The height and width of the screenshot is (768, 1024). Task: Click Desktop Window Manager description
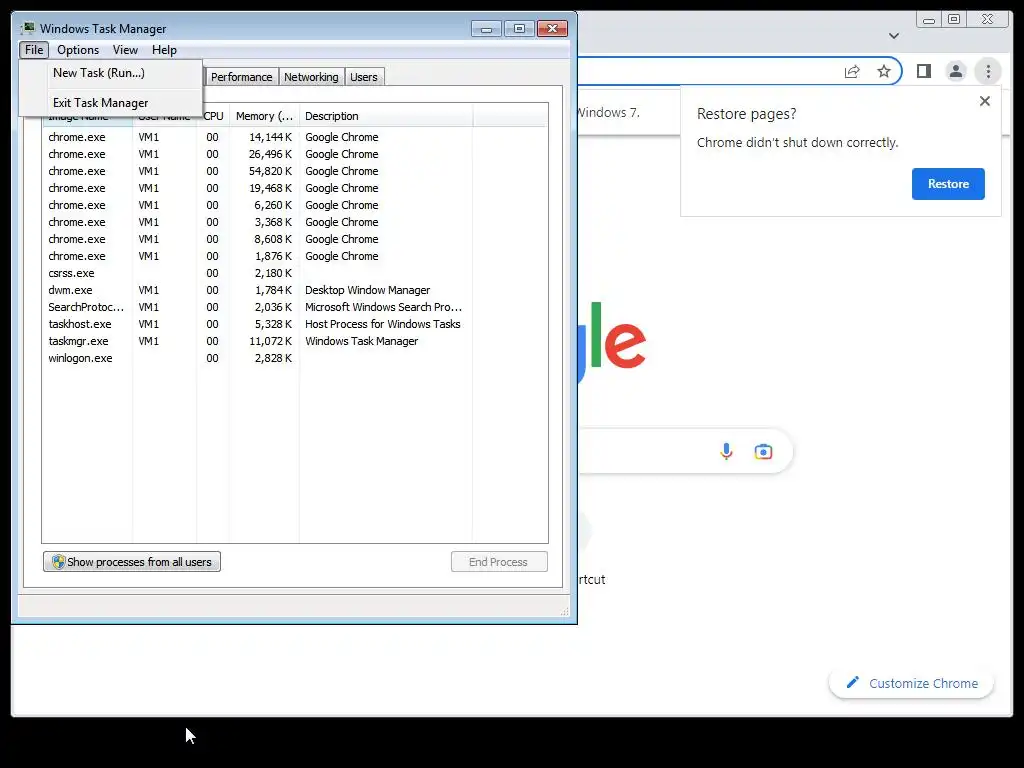pos(368,290)
